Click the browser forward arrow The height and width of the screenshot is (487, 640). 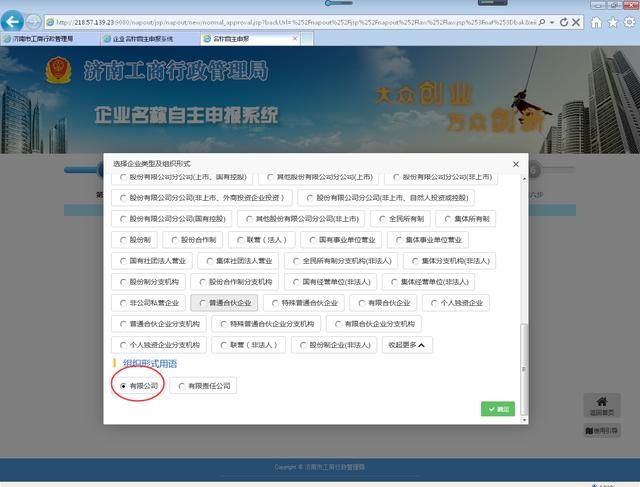(x=33, y=22)
